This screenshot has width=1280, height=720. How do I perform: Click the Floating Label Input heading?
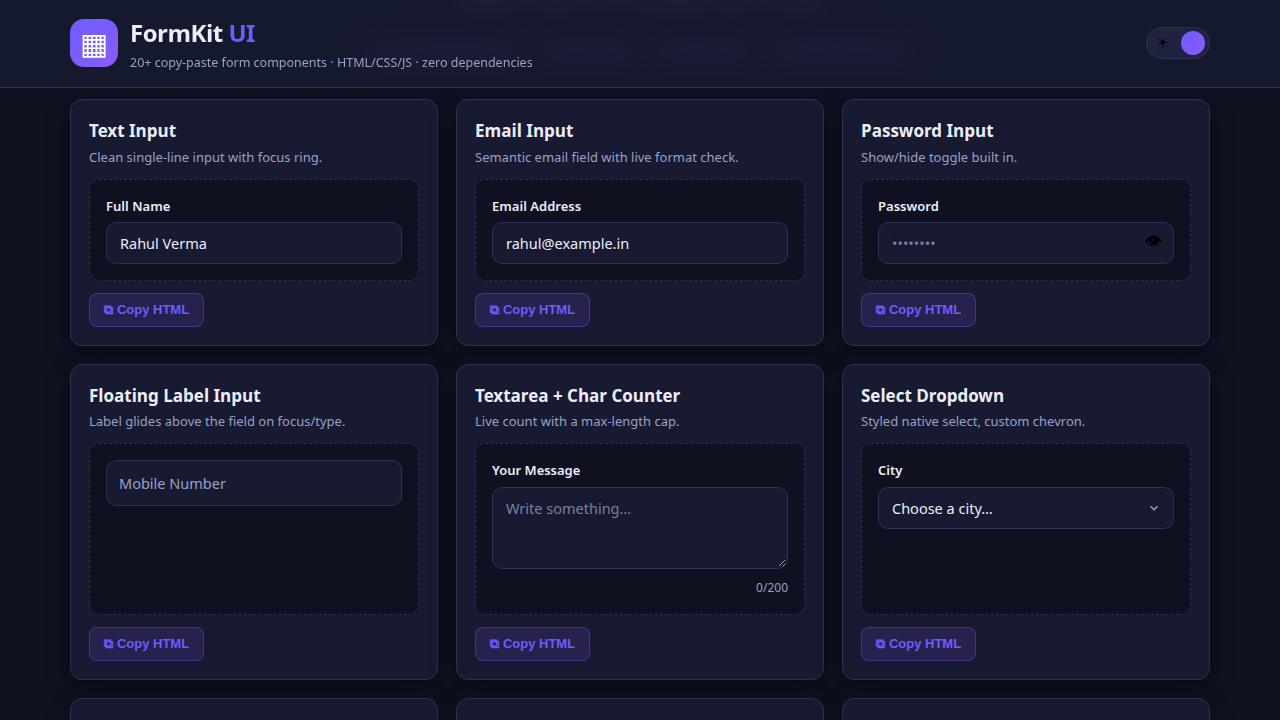coord(175,395)
